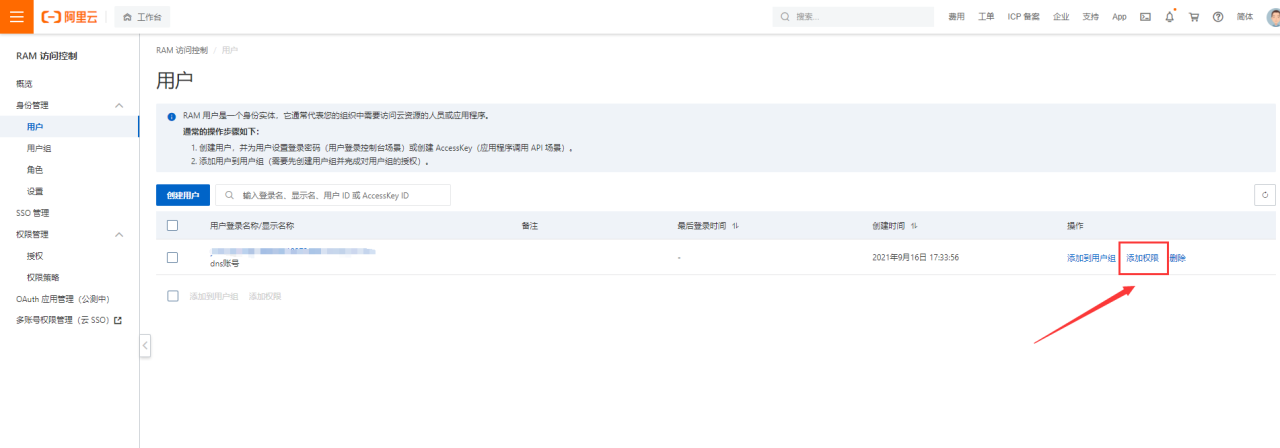1280x448 pixels.
Task: Click the dns账号 display name
Action: pos(224,263)
